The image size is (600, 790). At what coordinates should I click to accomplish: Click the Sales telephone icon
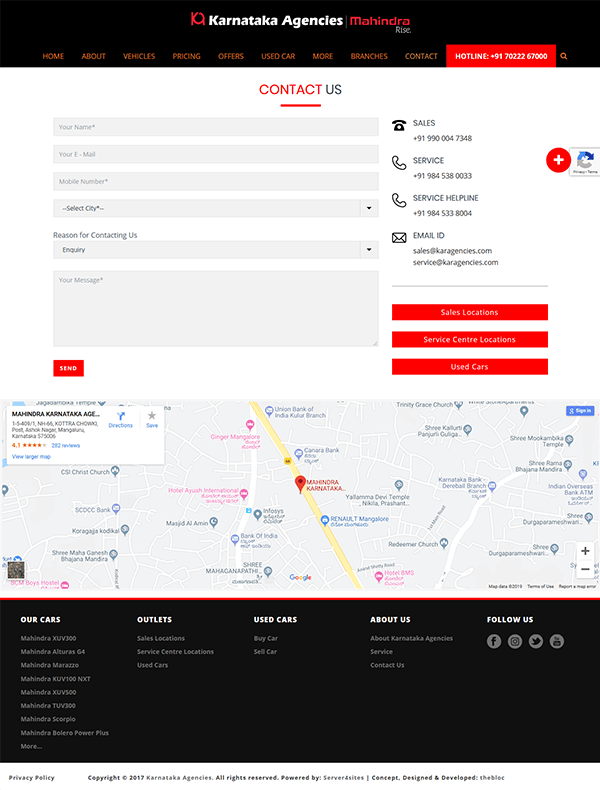click(x=399, y=125)
